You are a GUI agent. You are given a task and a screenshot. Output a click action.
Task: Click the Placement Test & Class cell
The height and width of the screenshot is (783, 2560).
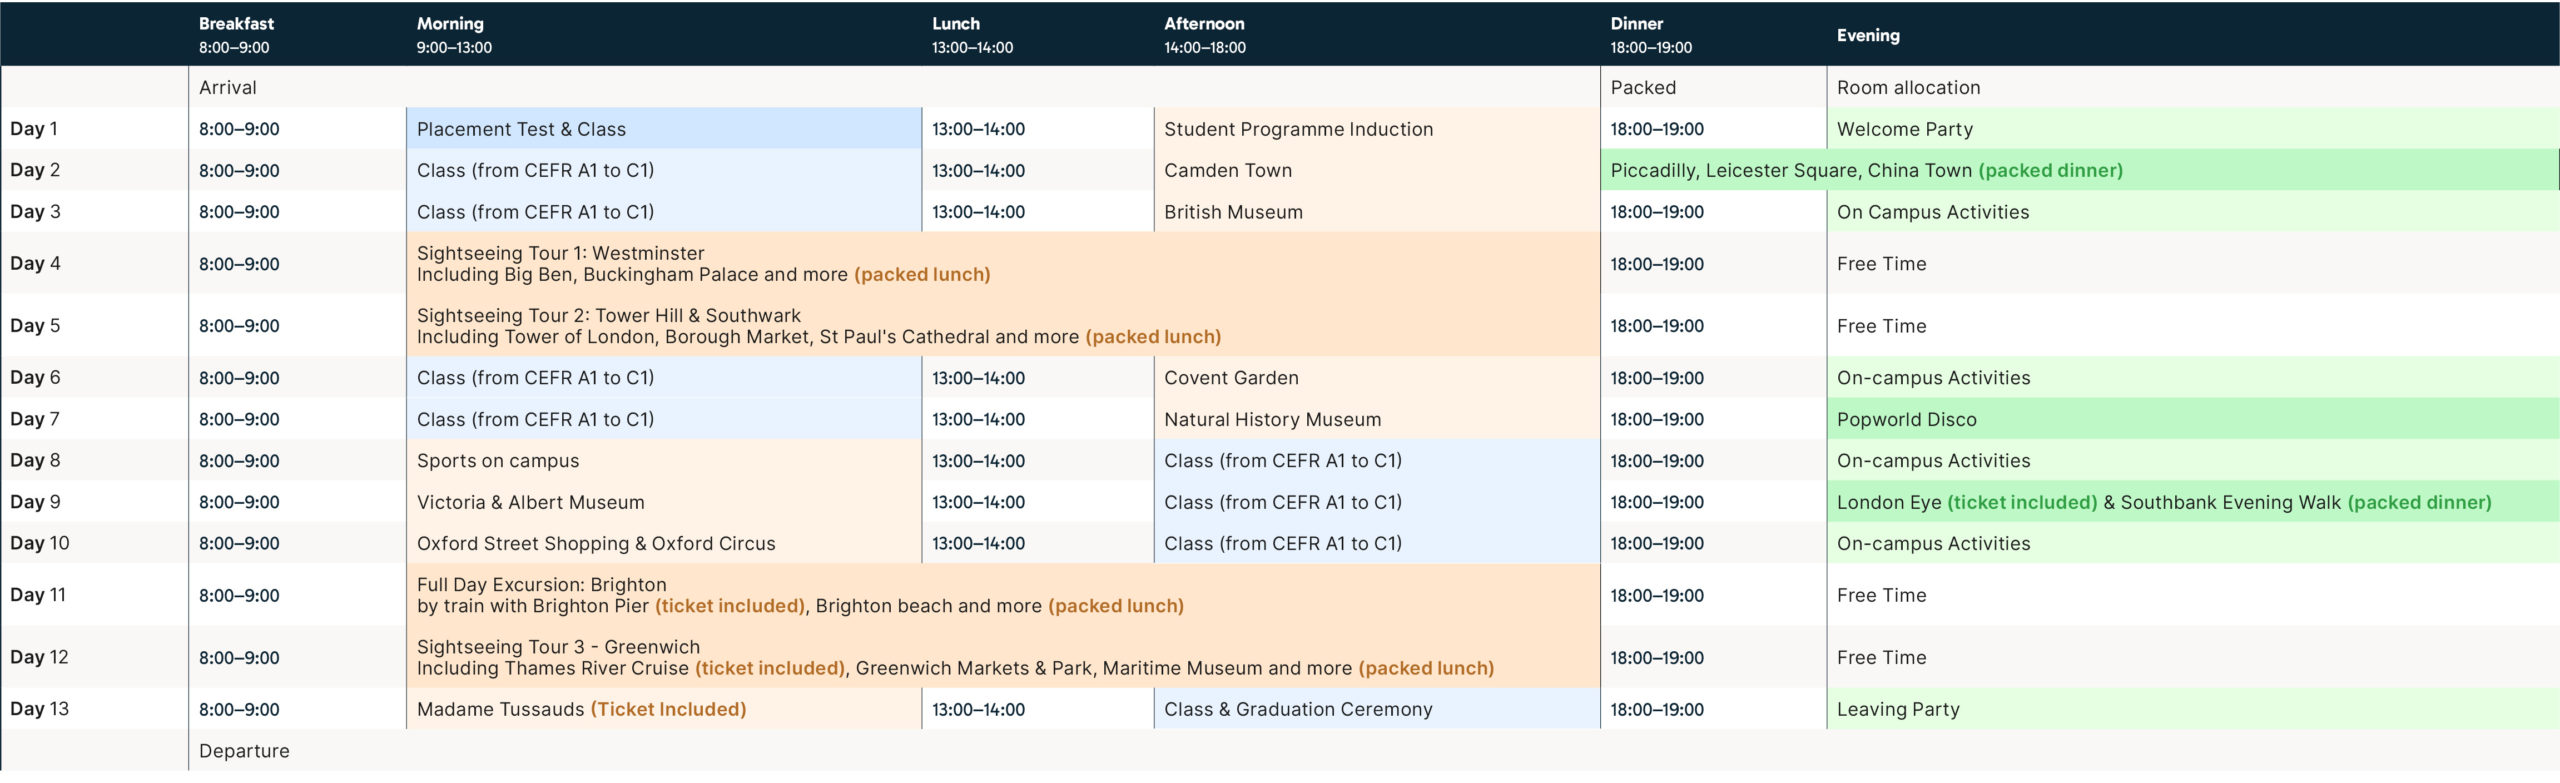[x=521, y=129]
